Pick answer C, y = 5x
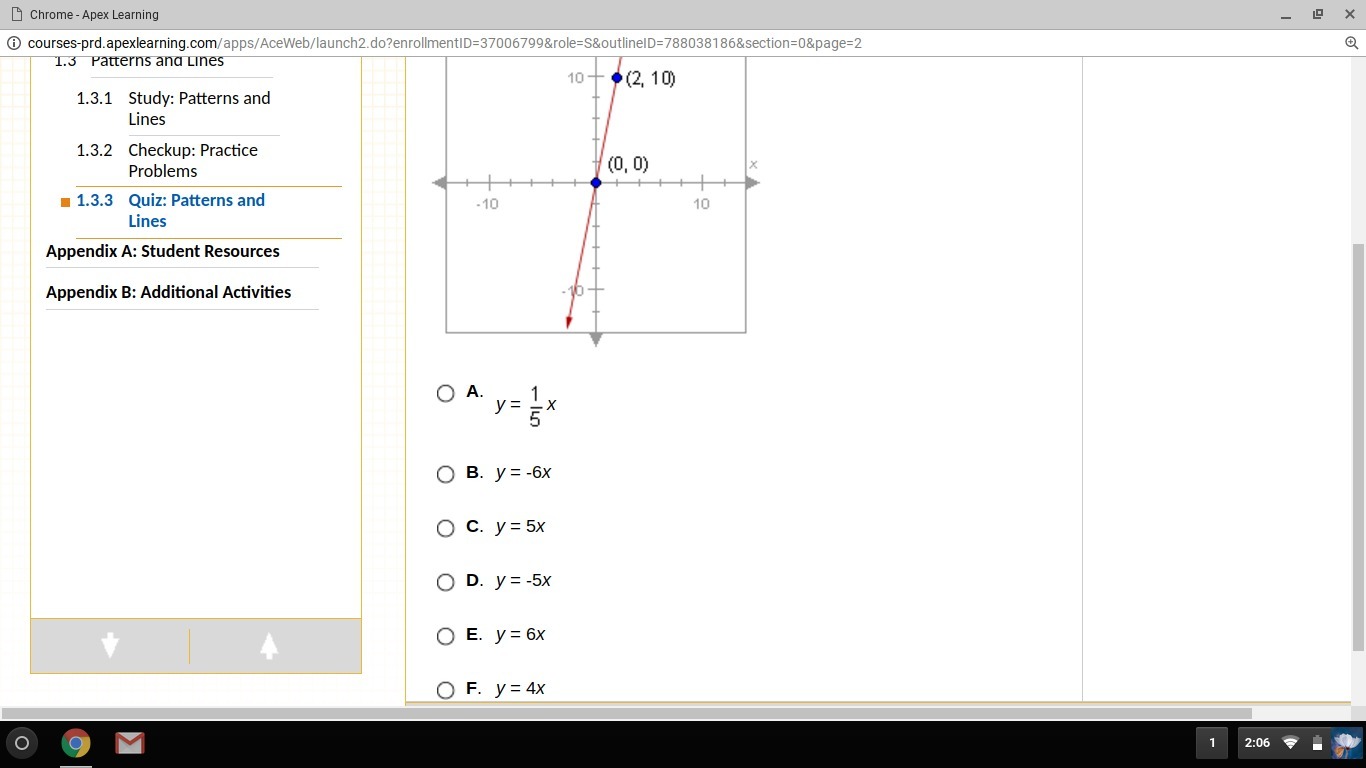 446,528
